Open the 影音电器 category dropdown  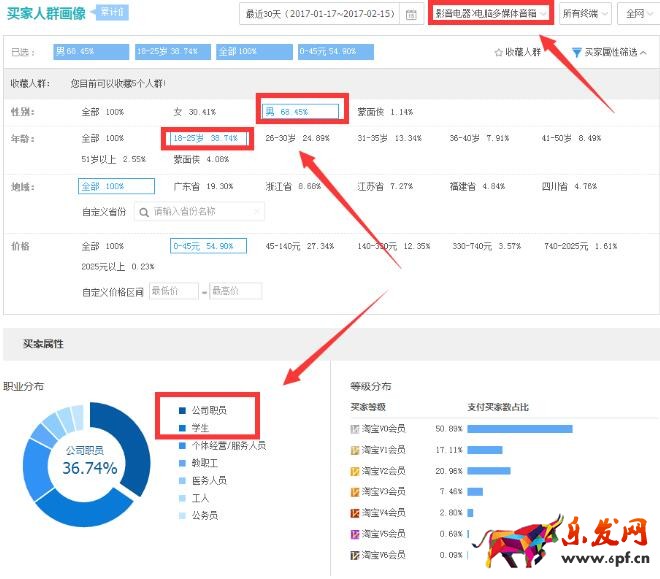491,14
